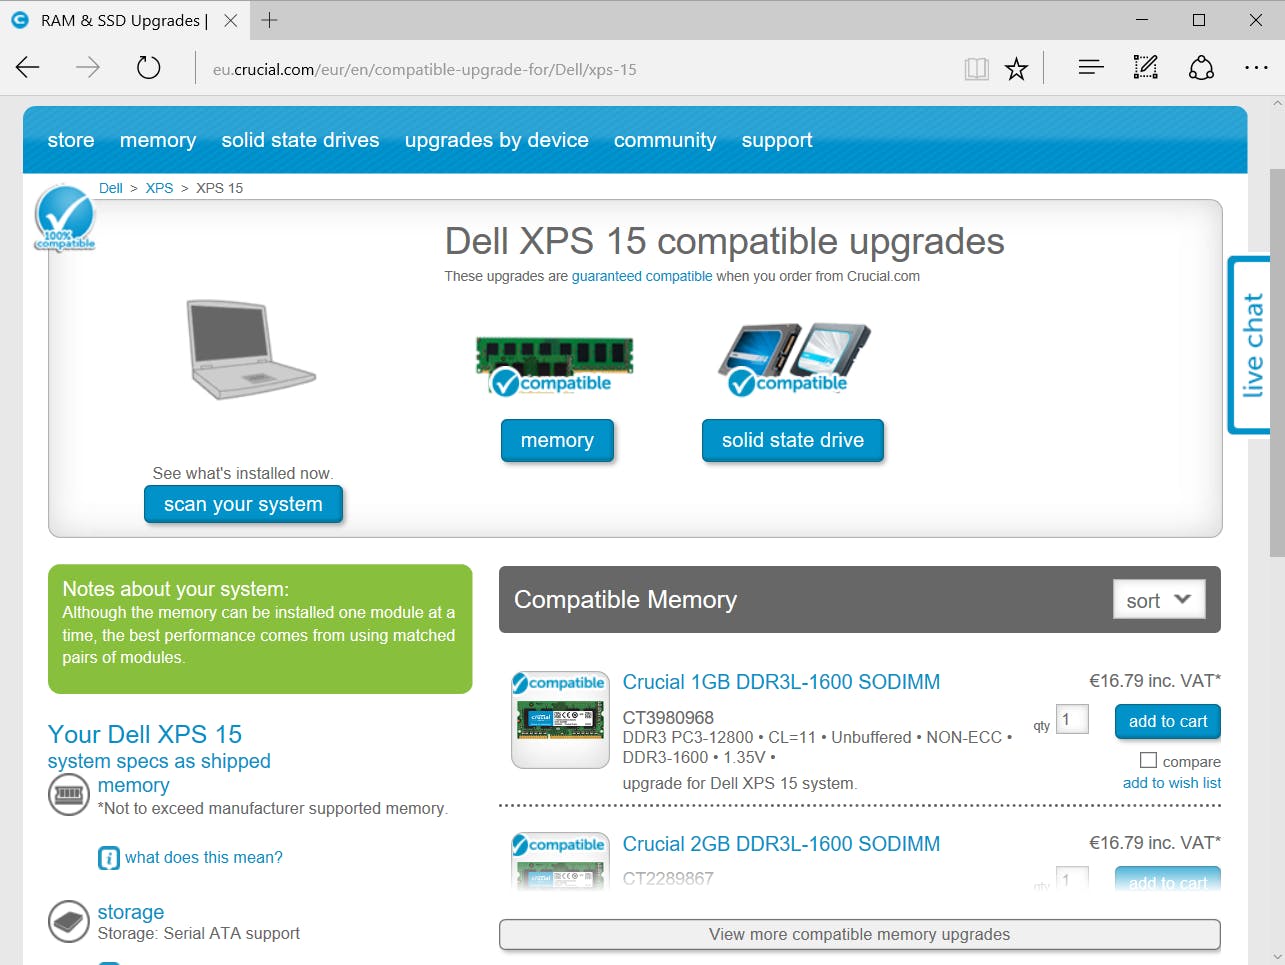The width and height of the screenshot is (1285, 965).
Task: Open the guaranteed compatible link
Action: [642, 276]
